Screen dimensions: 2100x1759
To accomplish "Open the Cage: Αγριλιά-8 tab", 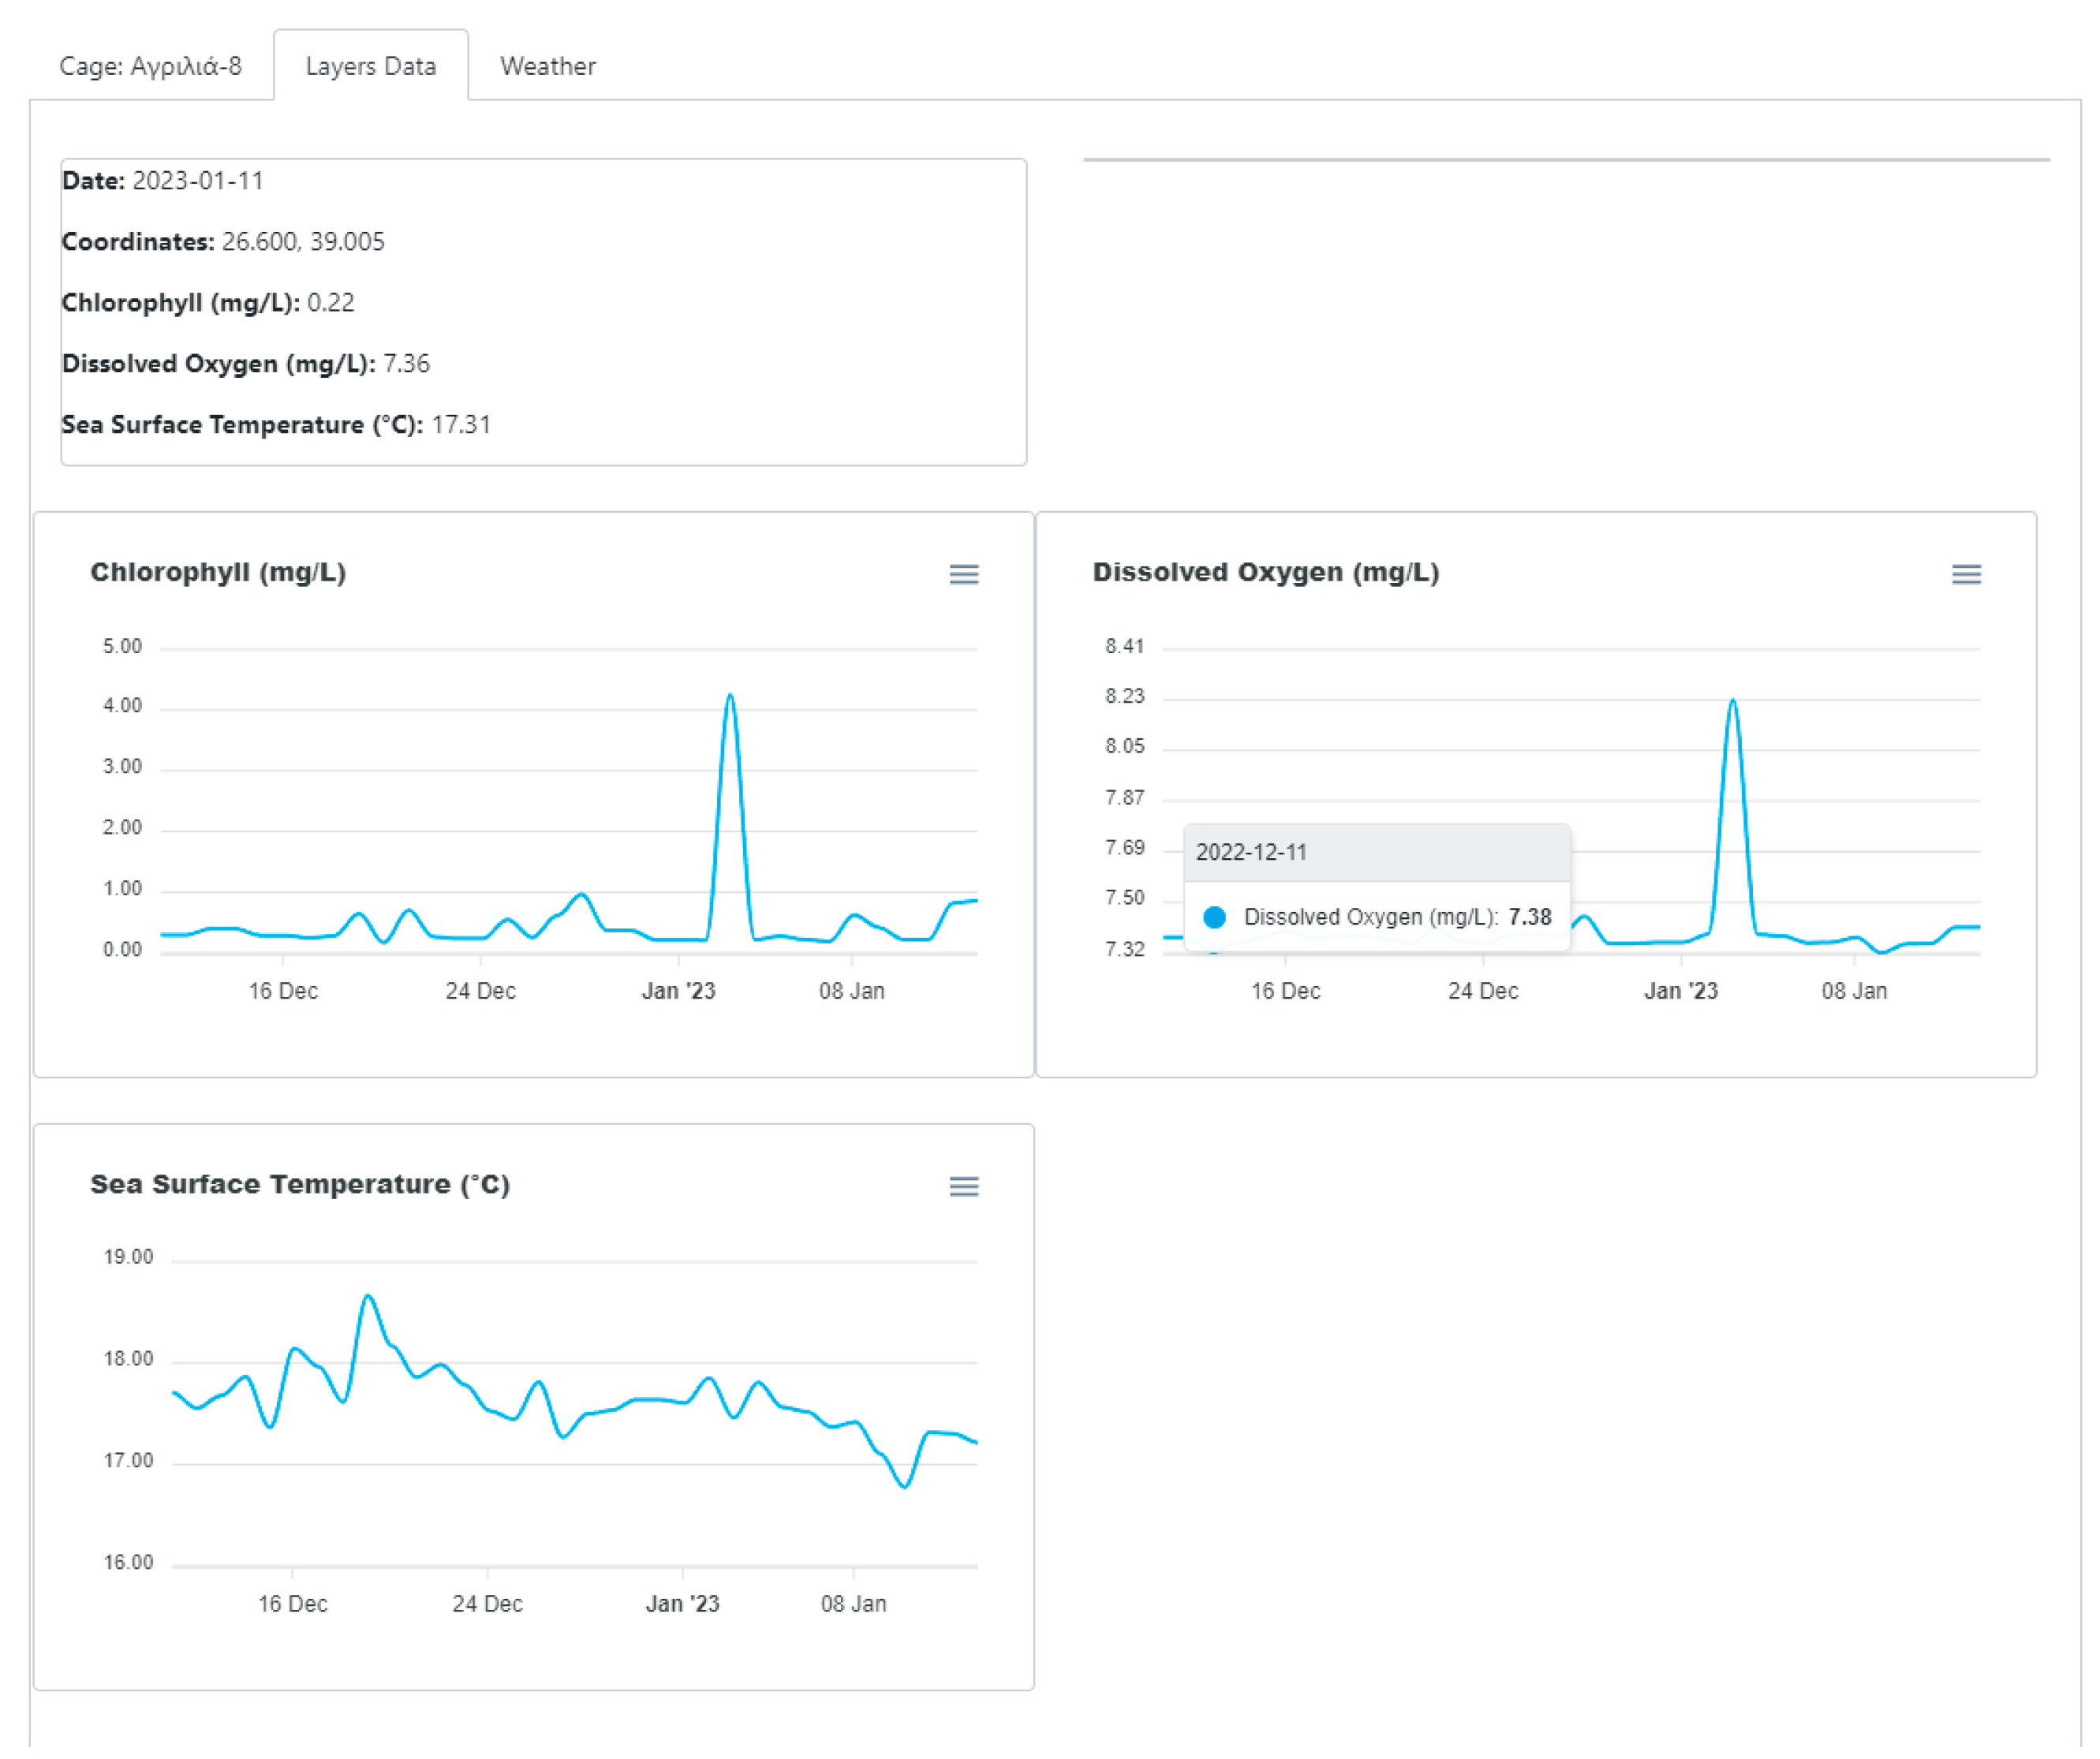I will pos(150,66).
